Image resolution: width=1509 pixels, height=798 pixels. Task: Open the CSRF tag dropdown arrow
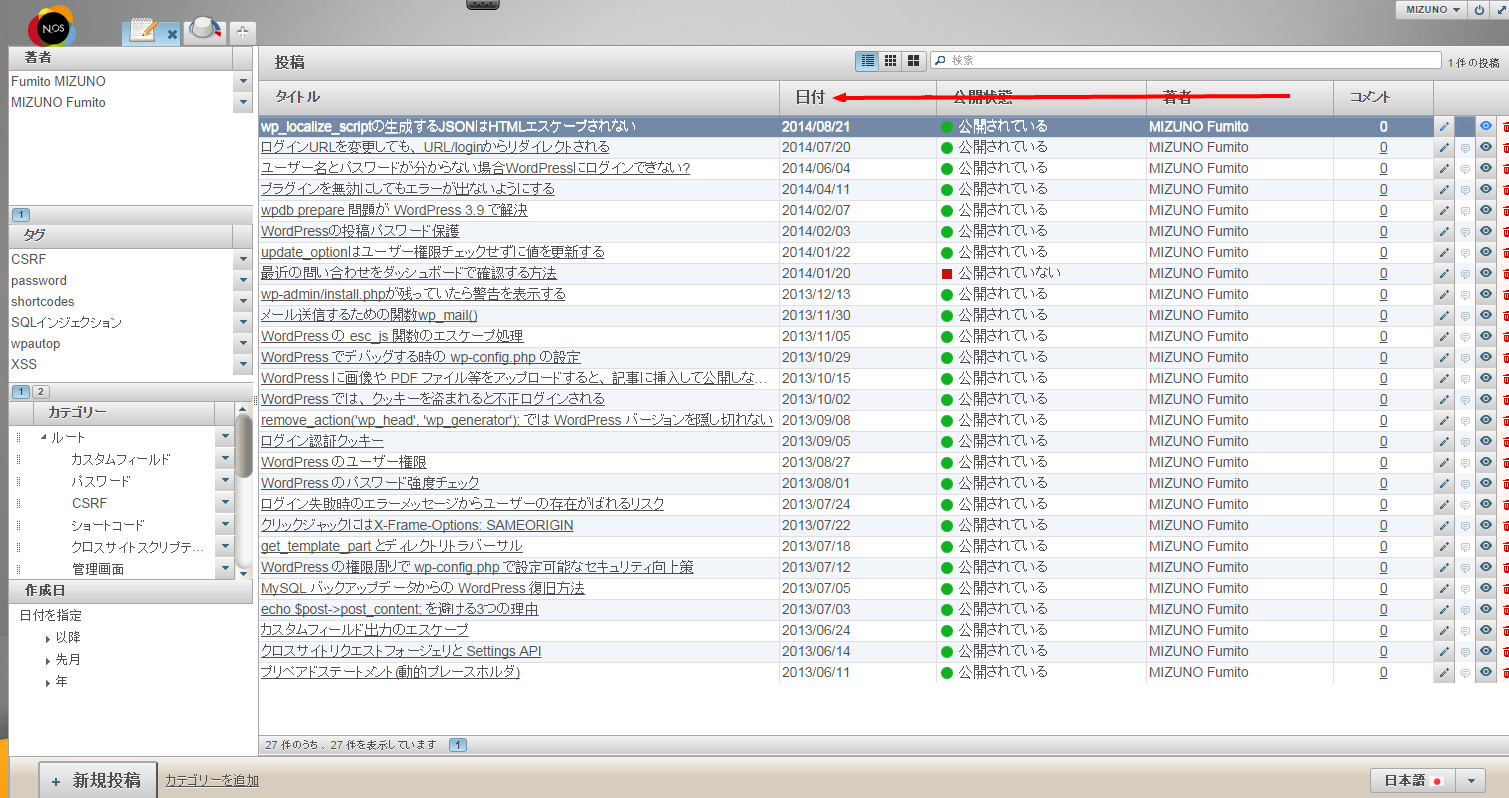(x=243, y=259)
